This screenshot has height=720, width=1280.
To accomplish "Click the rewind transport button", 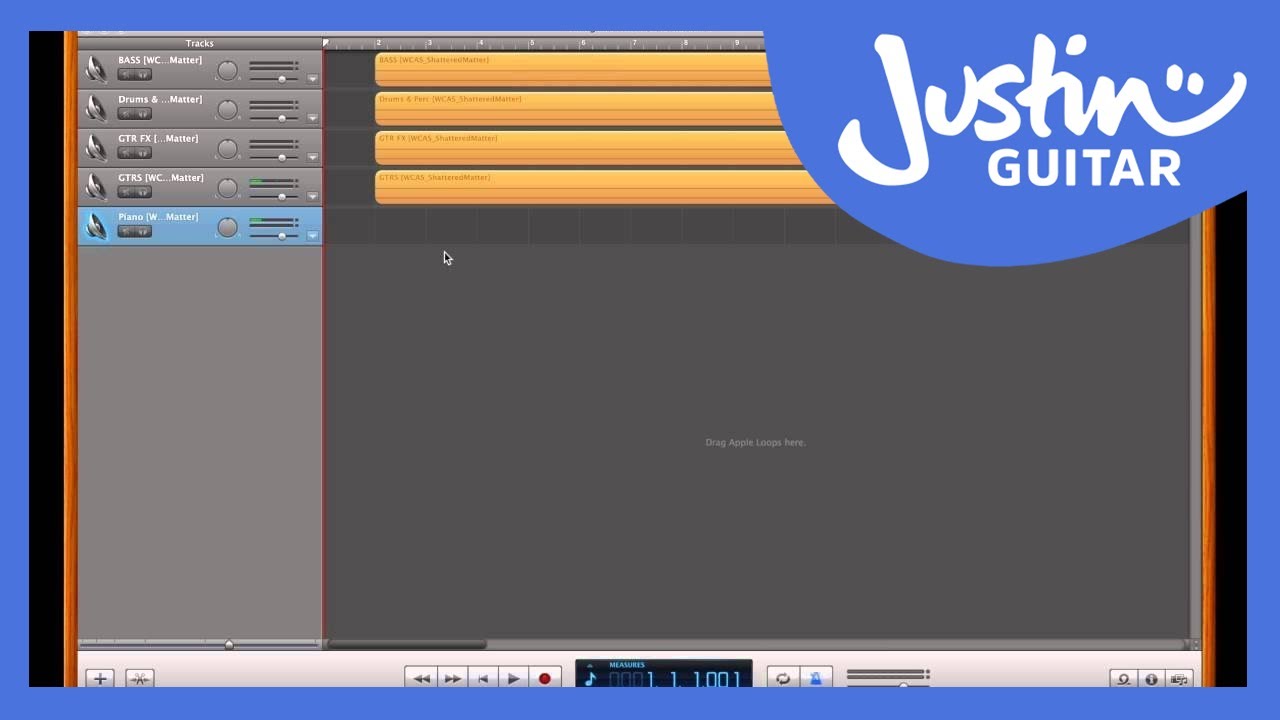I will pyautogui.click(x=421, y=678).
